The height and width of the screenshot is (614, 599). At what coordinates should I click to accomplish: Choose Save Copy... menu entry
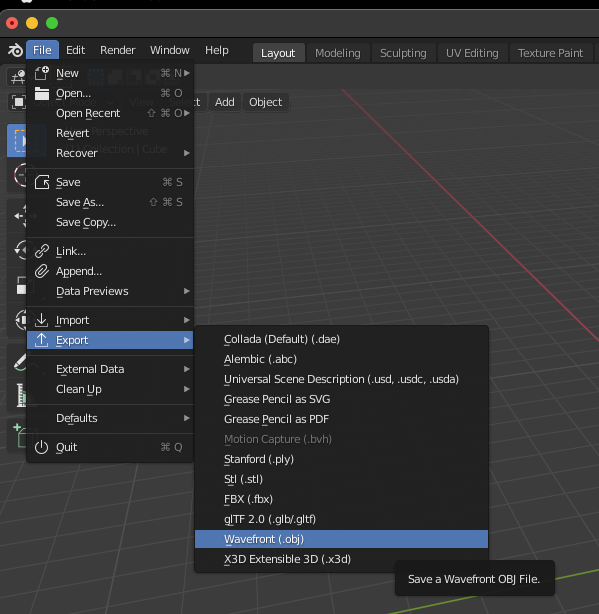pos(110,222)
